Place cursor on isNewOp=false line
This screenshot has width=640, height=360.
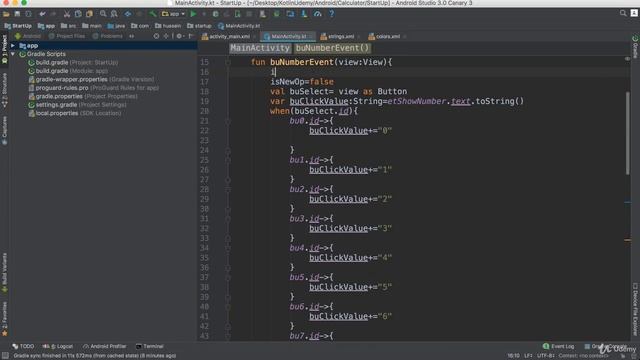pyautogui.click(x=302, y=82)
